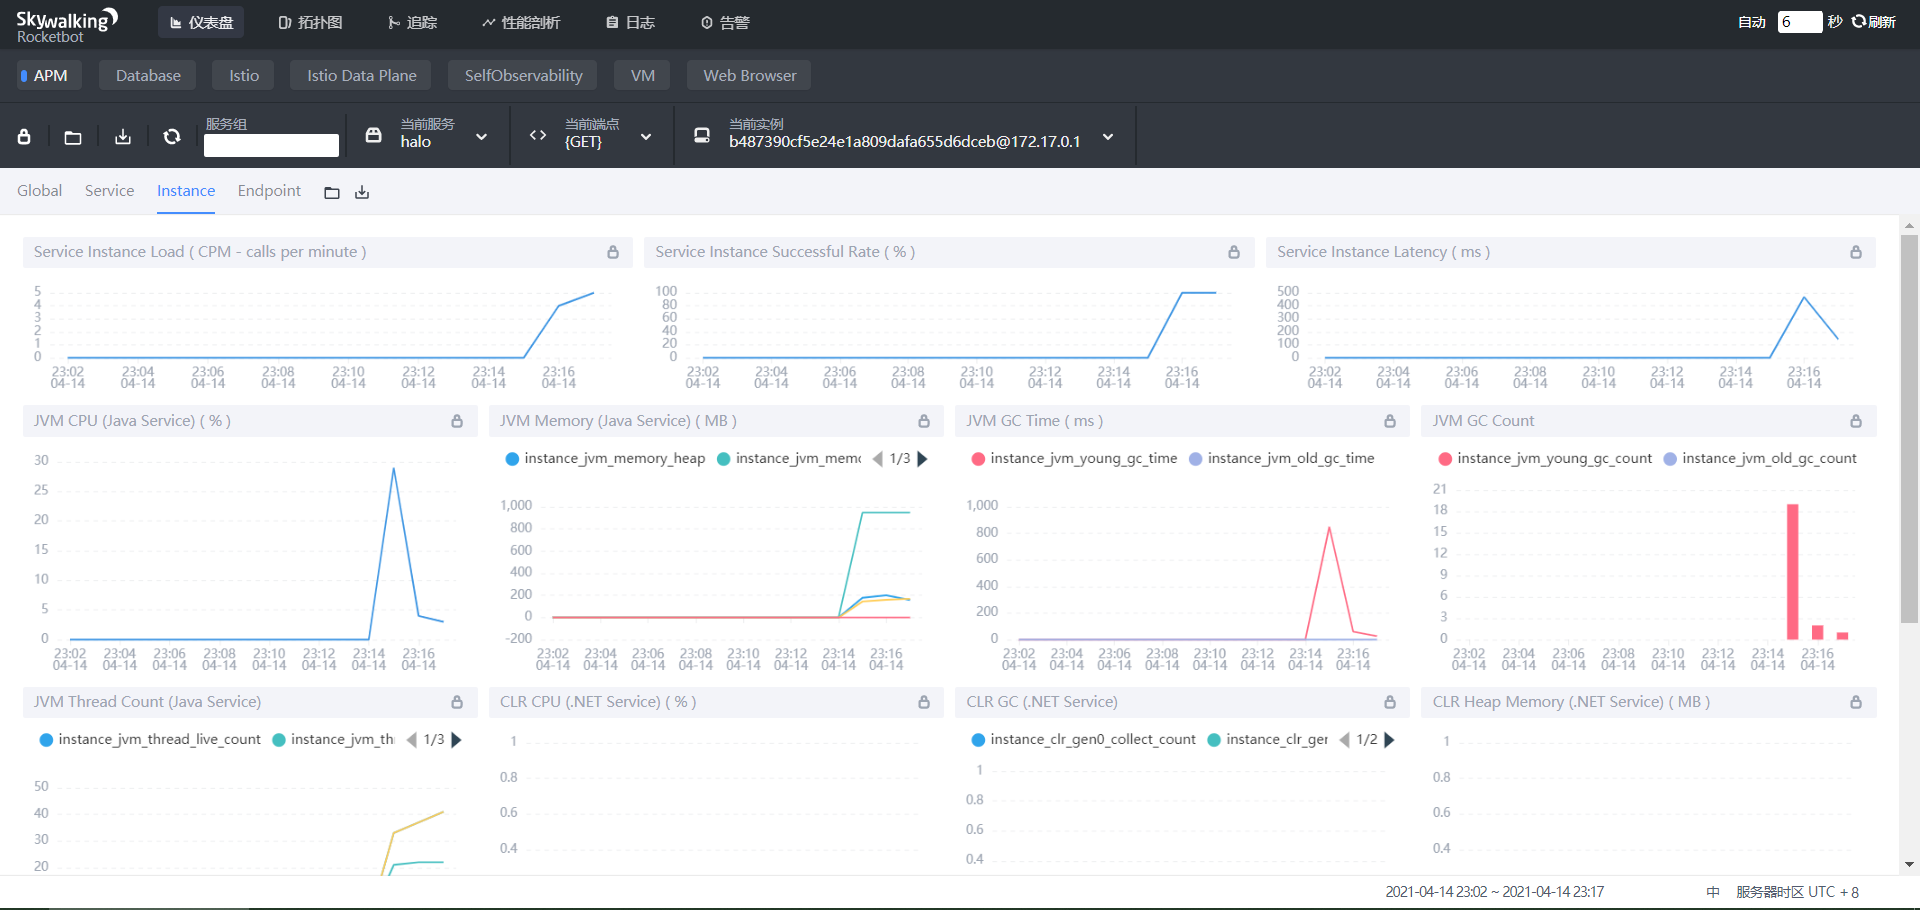Click the toolbar folder import icon
Screen dimensions: 1920x910
(73, 137)
